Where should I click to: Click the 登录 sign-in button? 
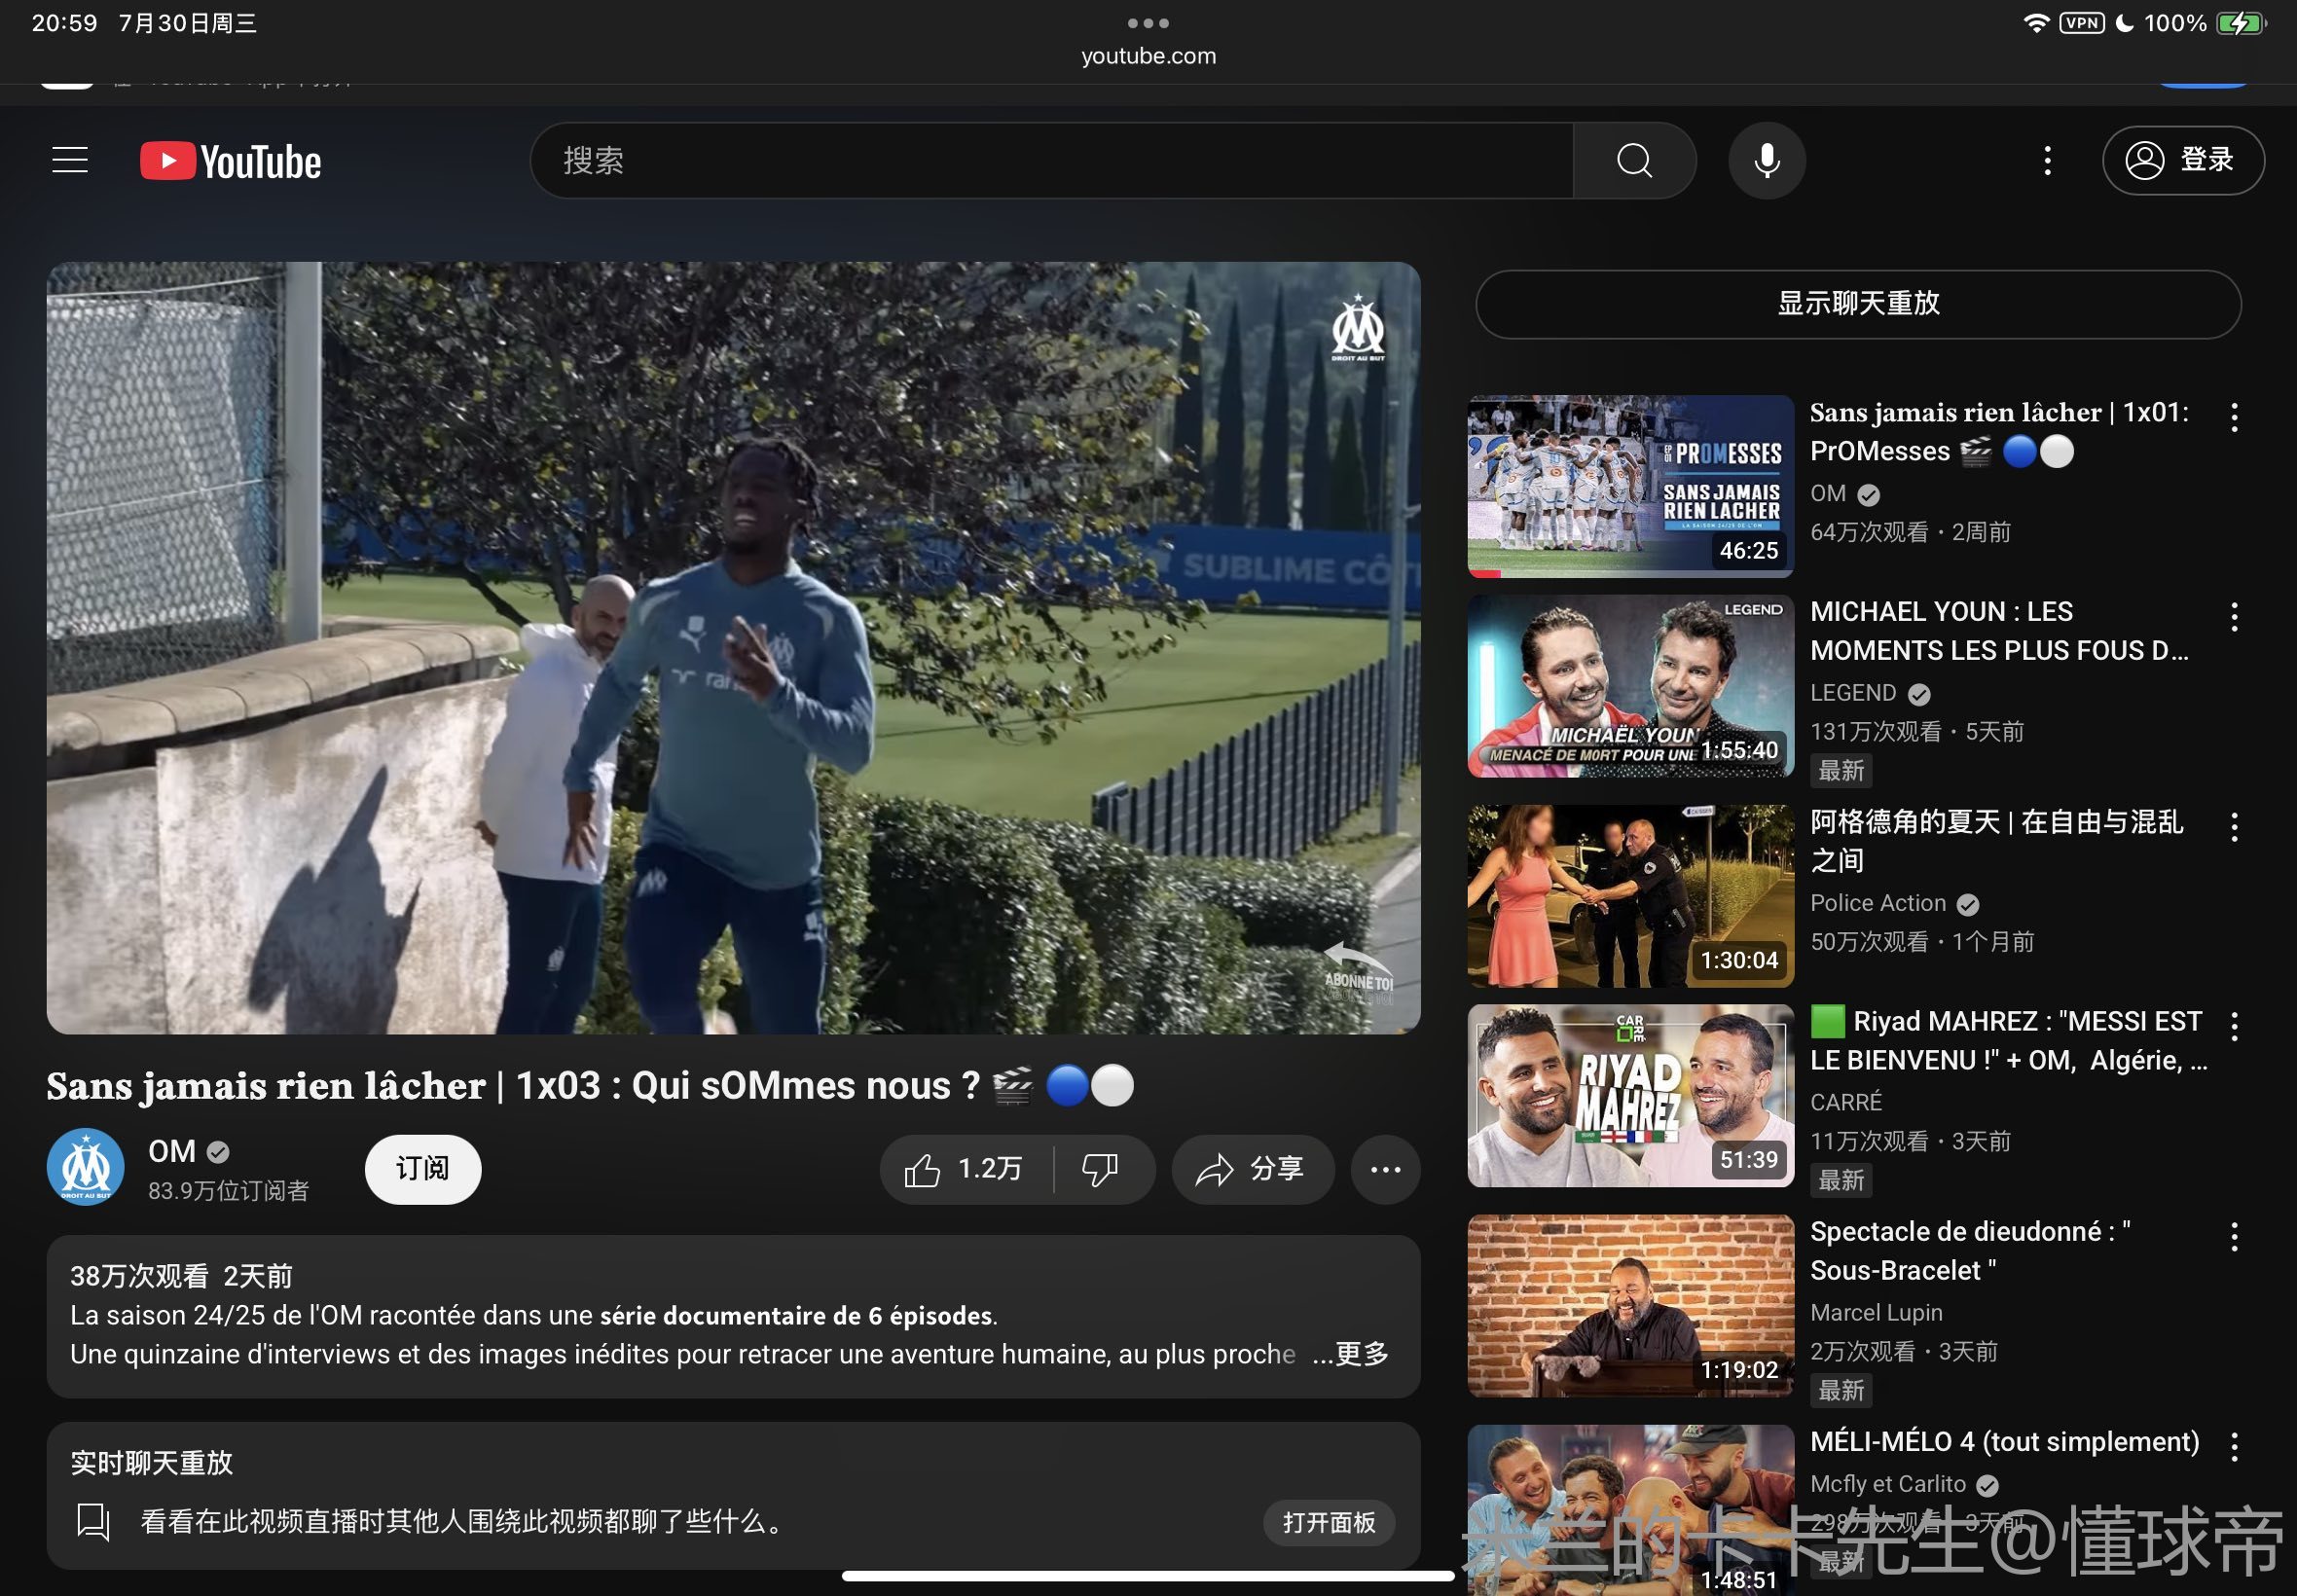point(2183,160)
